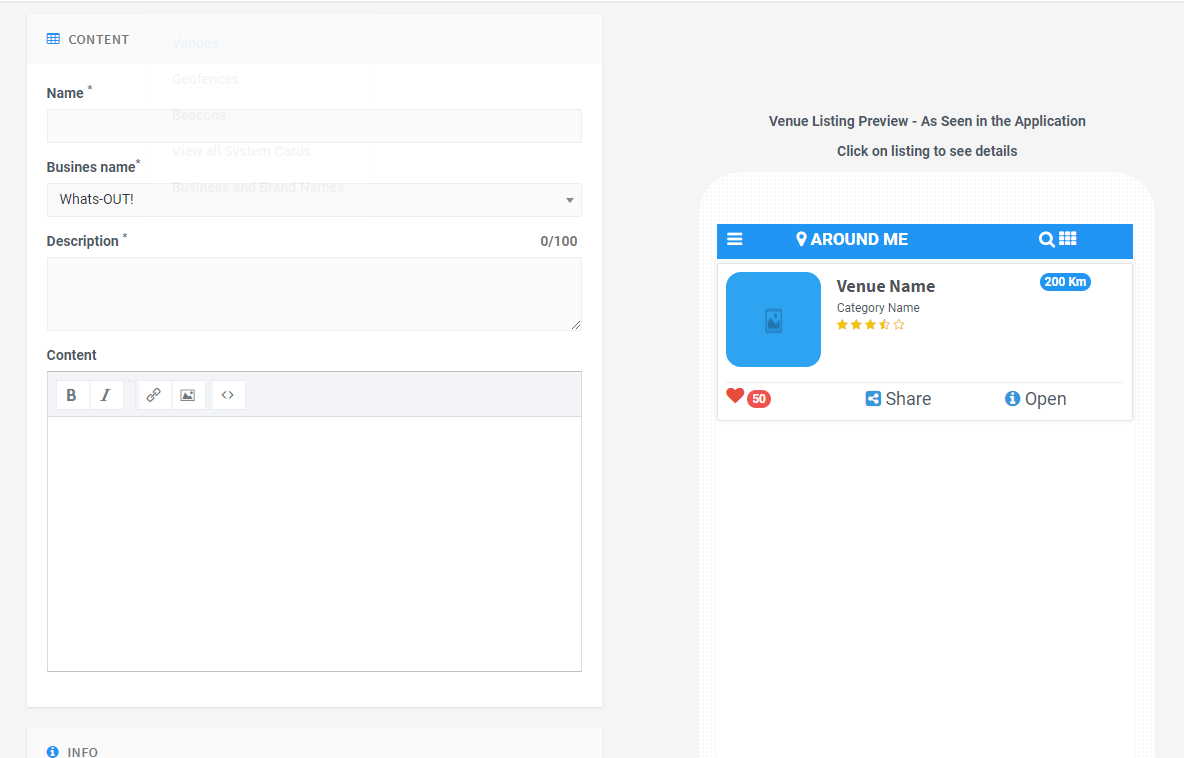Click Open info button on venue
1184x758 pixels.
click(1035, 399)
